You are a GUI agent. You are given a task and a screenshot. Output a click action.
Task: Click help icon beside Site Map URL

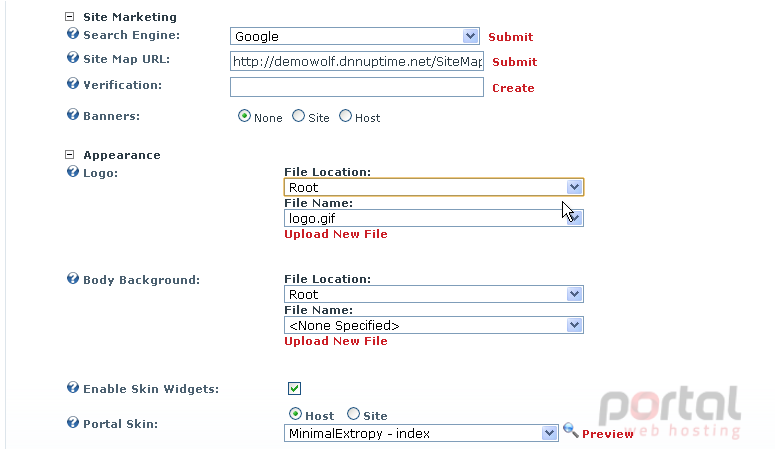coord(73,57)
